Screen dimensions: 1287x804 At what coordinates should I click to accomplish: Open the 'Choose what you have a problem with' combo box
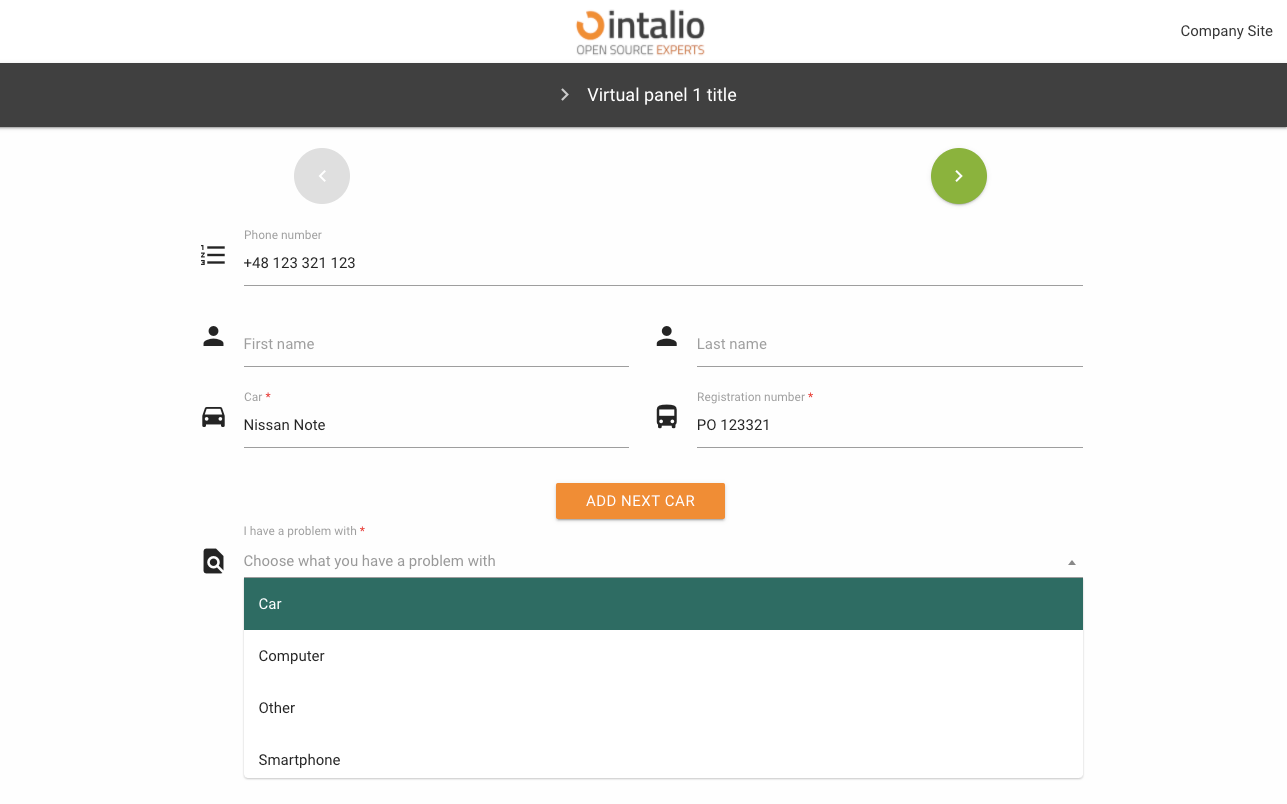pos(650,561)
